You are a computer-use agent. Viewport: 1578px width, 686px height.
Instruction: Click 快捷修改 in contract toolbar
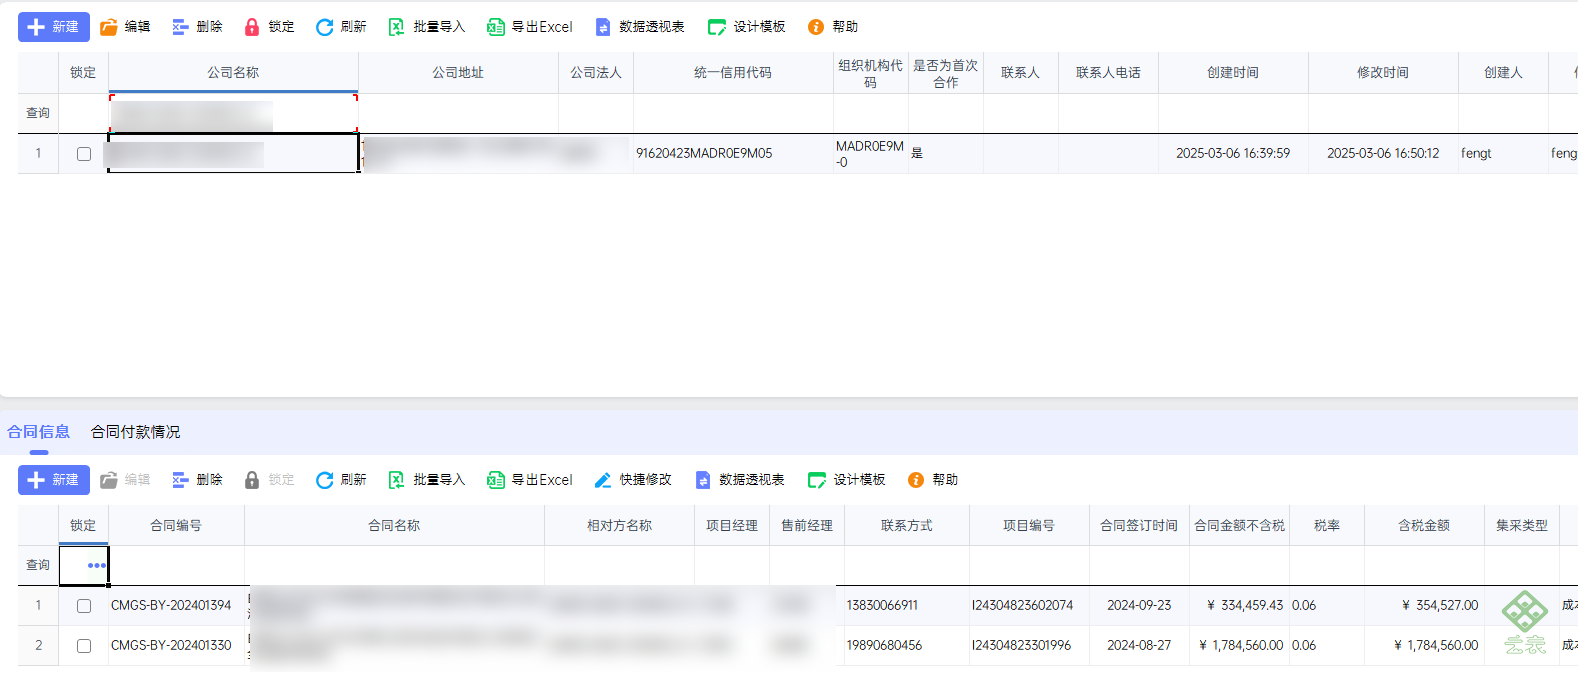633,480
